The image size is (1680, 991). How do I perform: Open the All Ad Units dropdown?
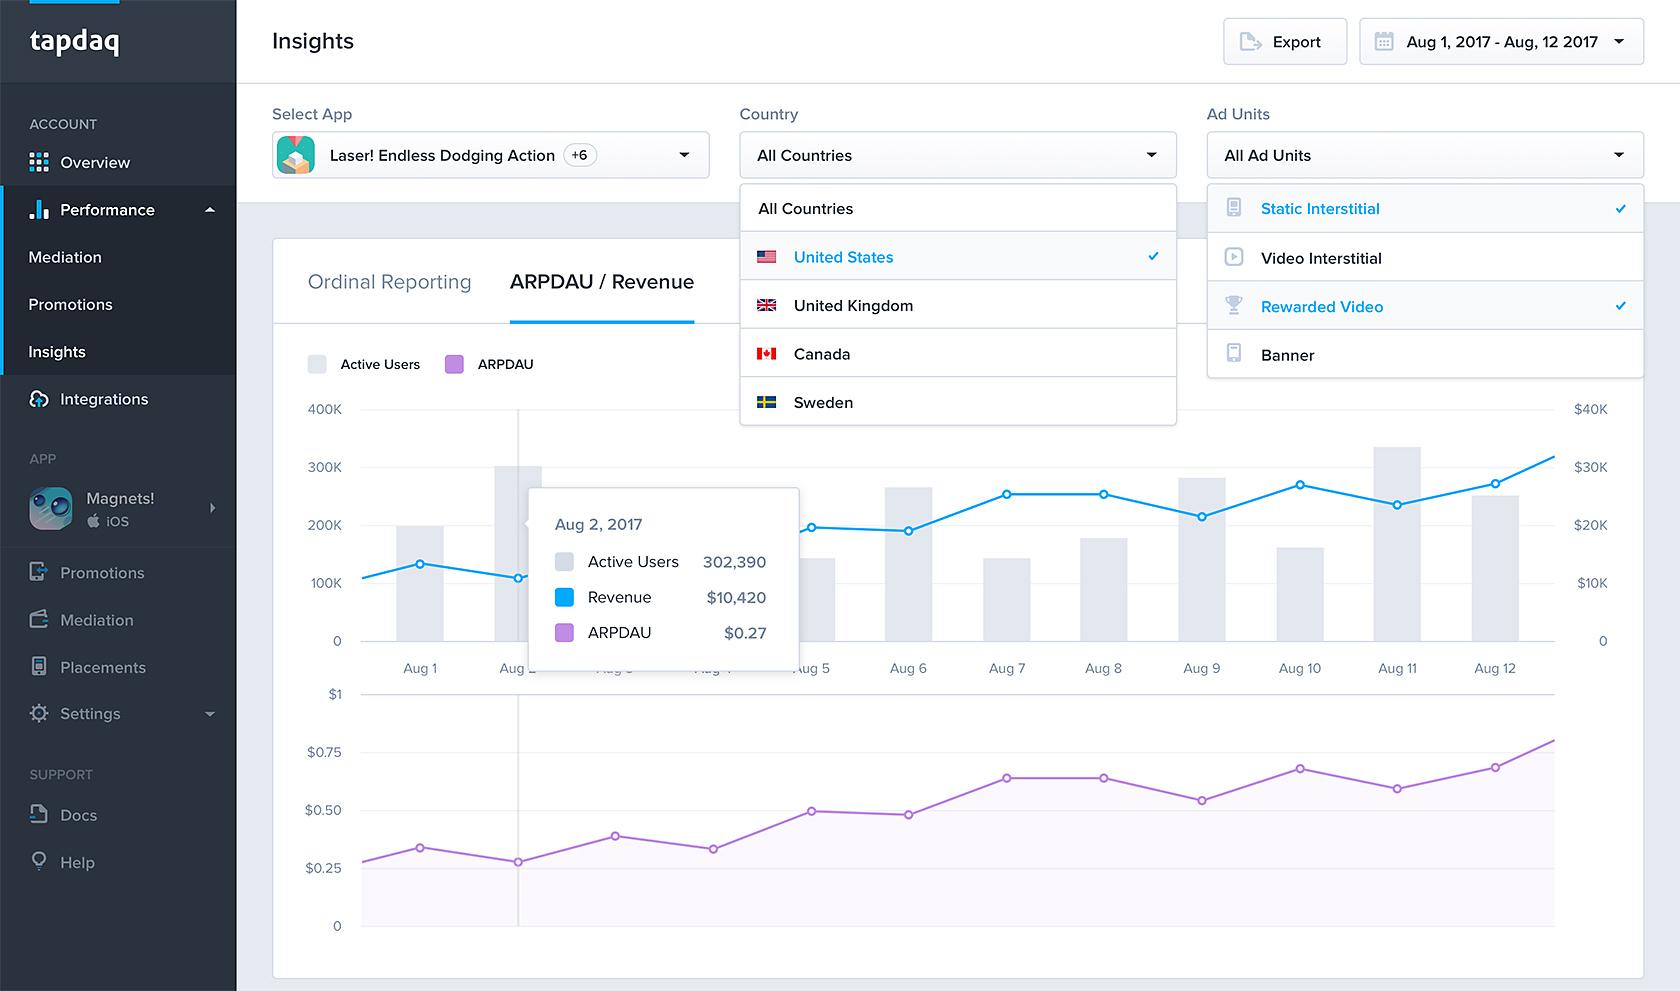point(1424,155)
